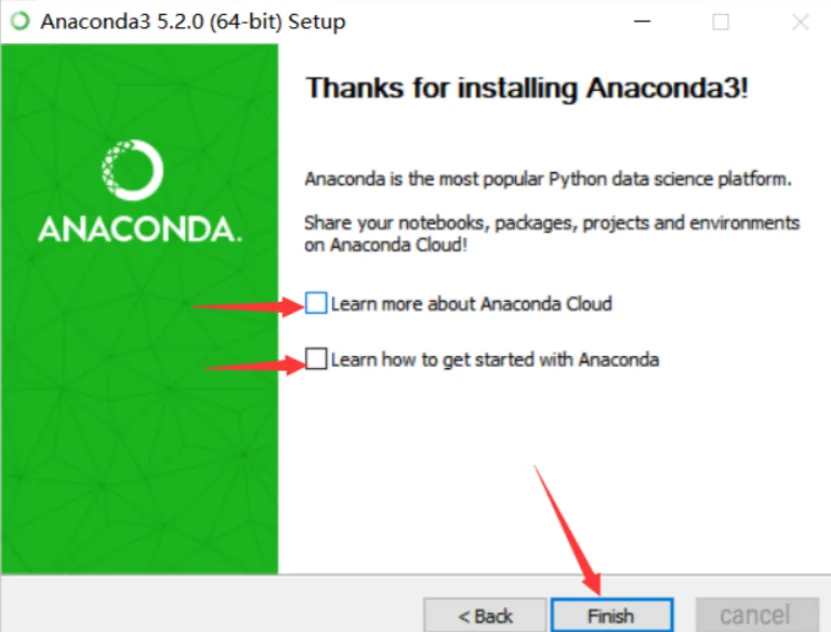Click the red arrow pointing to Finish

point(568,530)
